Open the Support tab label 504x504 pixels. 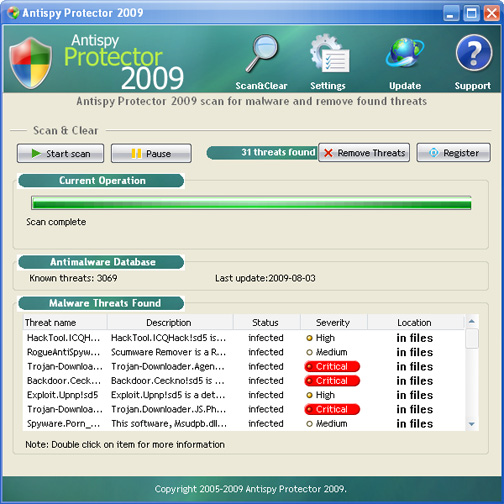click(473, 86)
